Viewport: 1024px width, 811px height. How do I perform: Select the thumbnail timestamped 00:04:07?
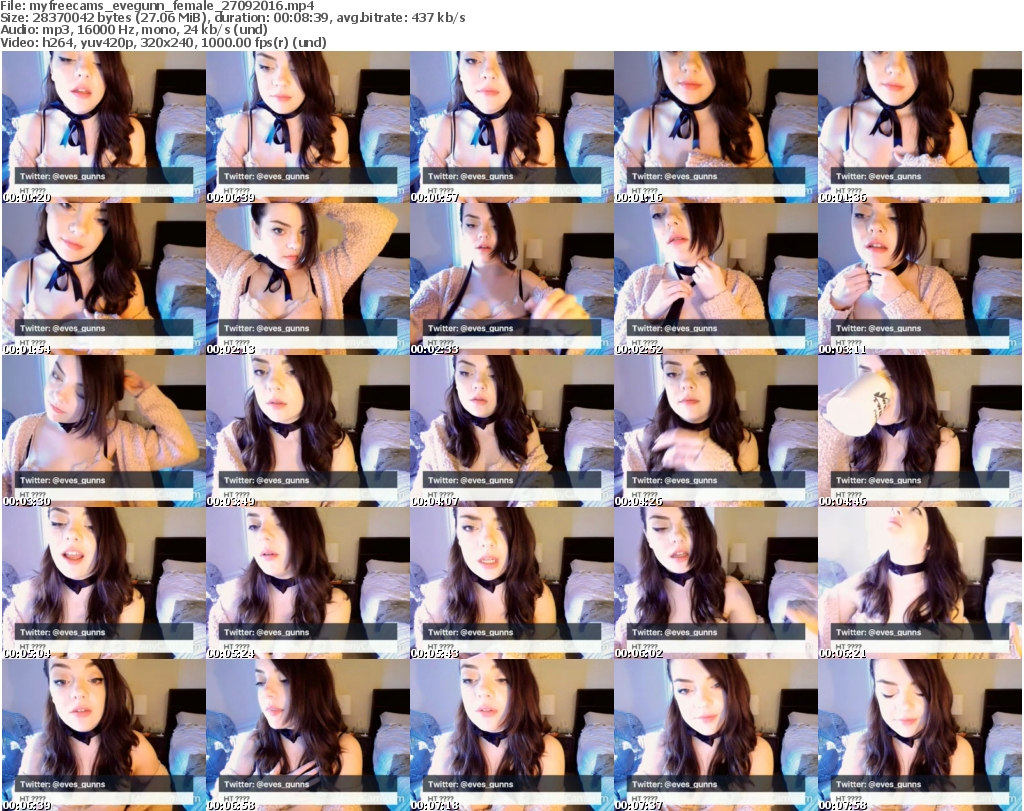click(512, 431)
